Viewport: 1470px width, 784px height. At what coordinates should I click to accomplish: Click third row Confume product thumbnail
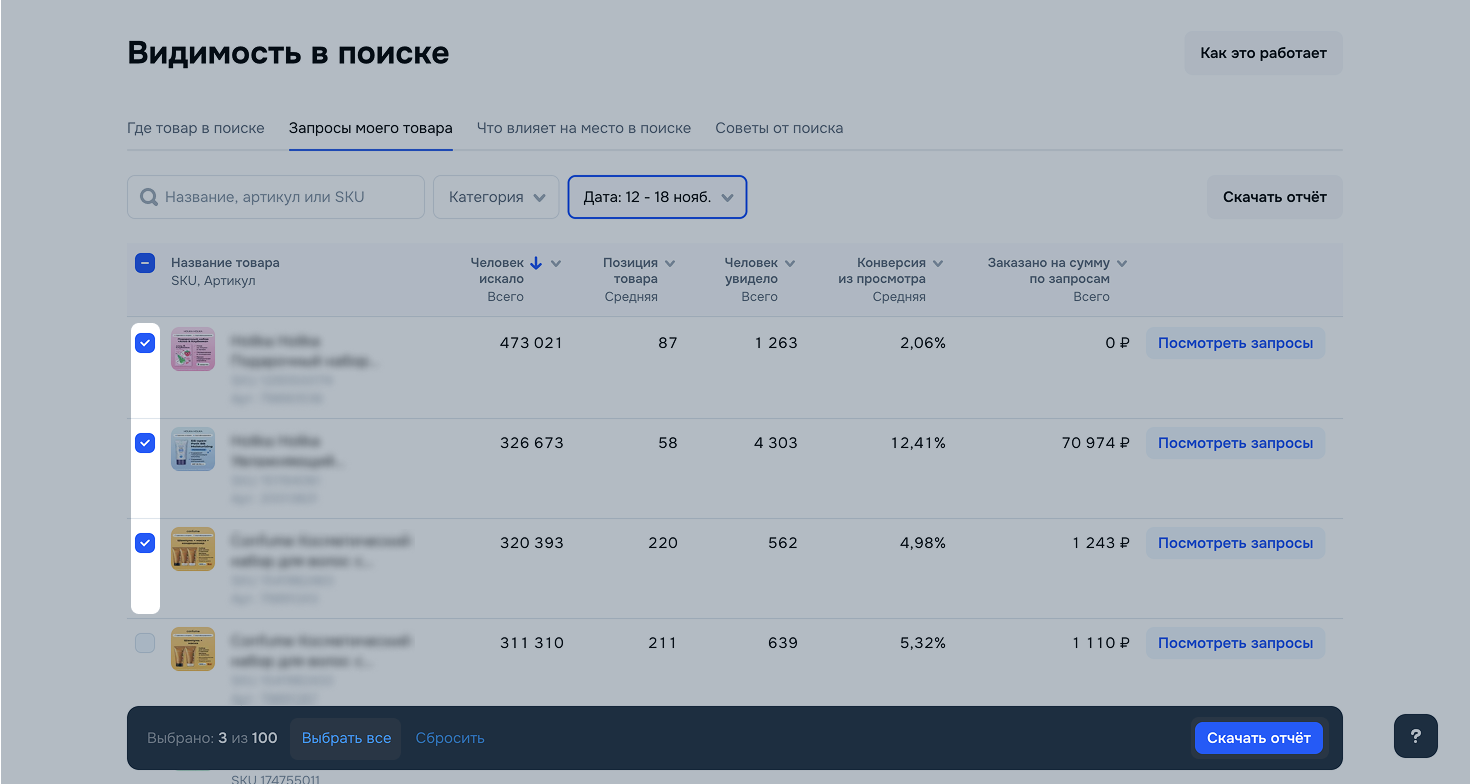point(193,549)
